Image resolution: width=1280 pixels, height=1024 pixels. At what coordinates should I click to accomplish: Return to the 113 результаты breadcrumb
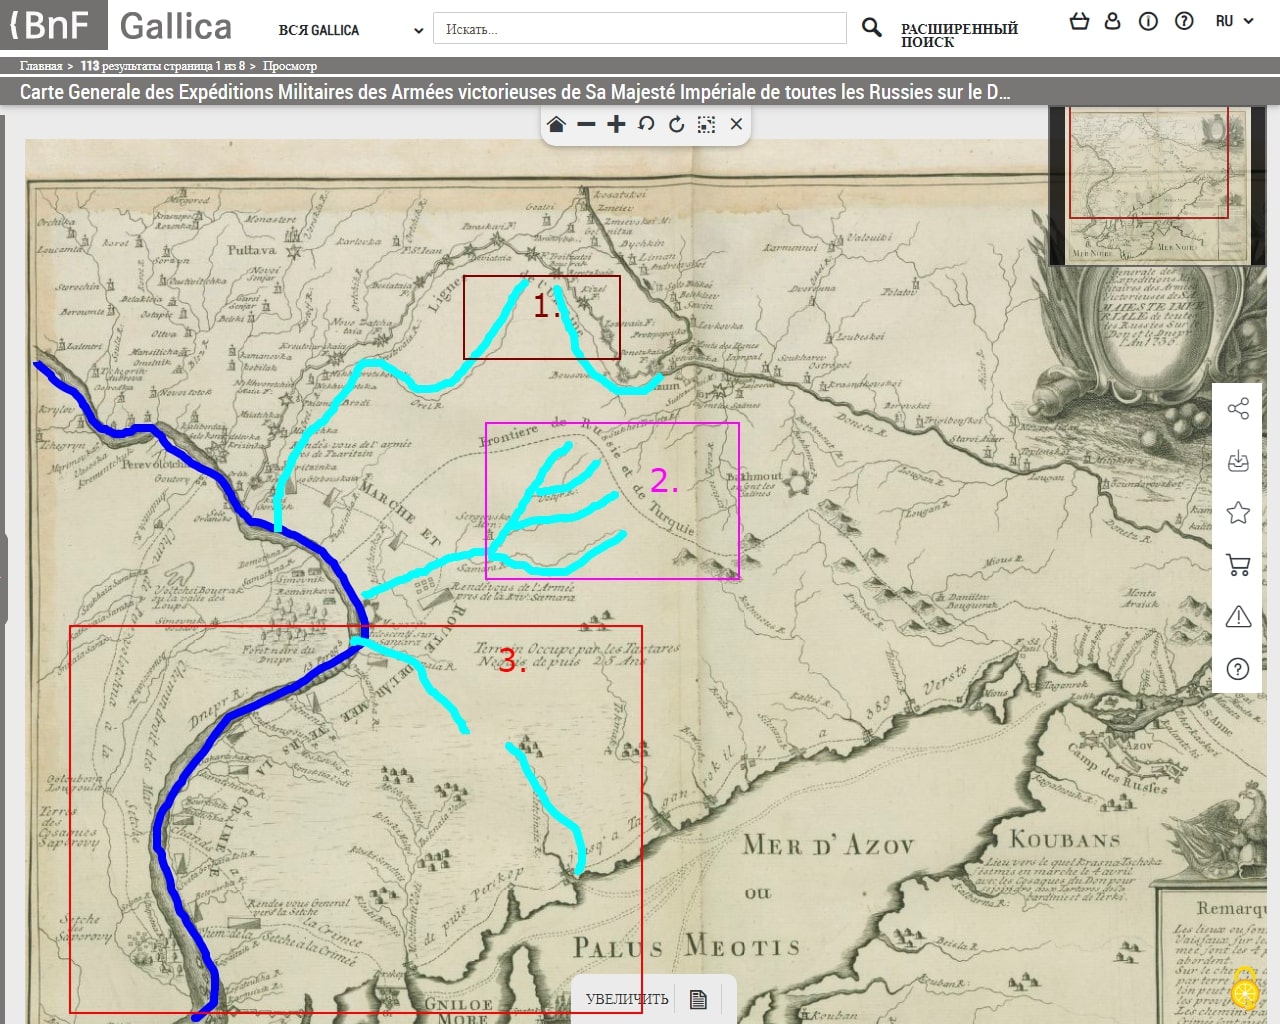tap(162, 66)
